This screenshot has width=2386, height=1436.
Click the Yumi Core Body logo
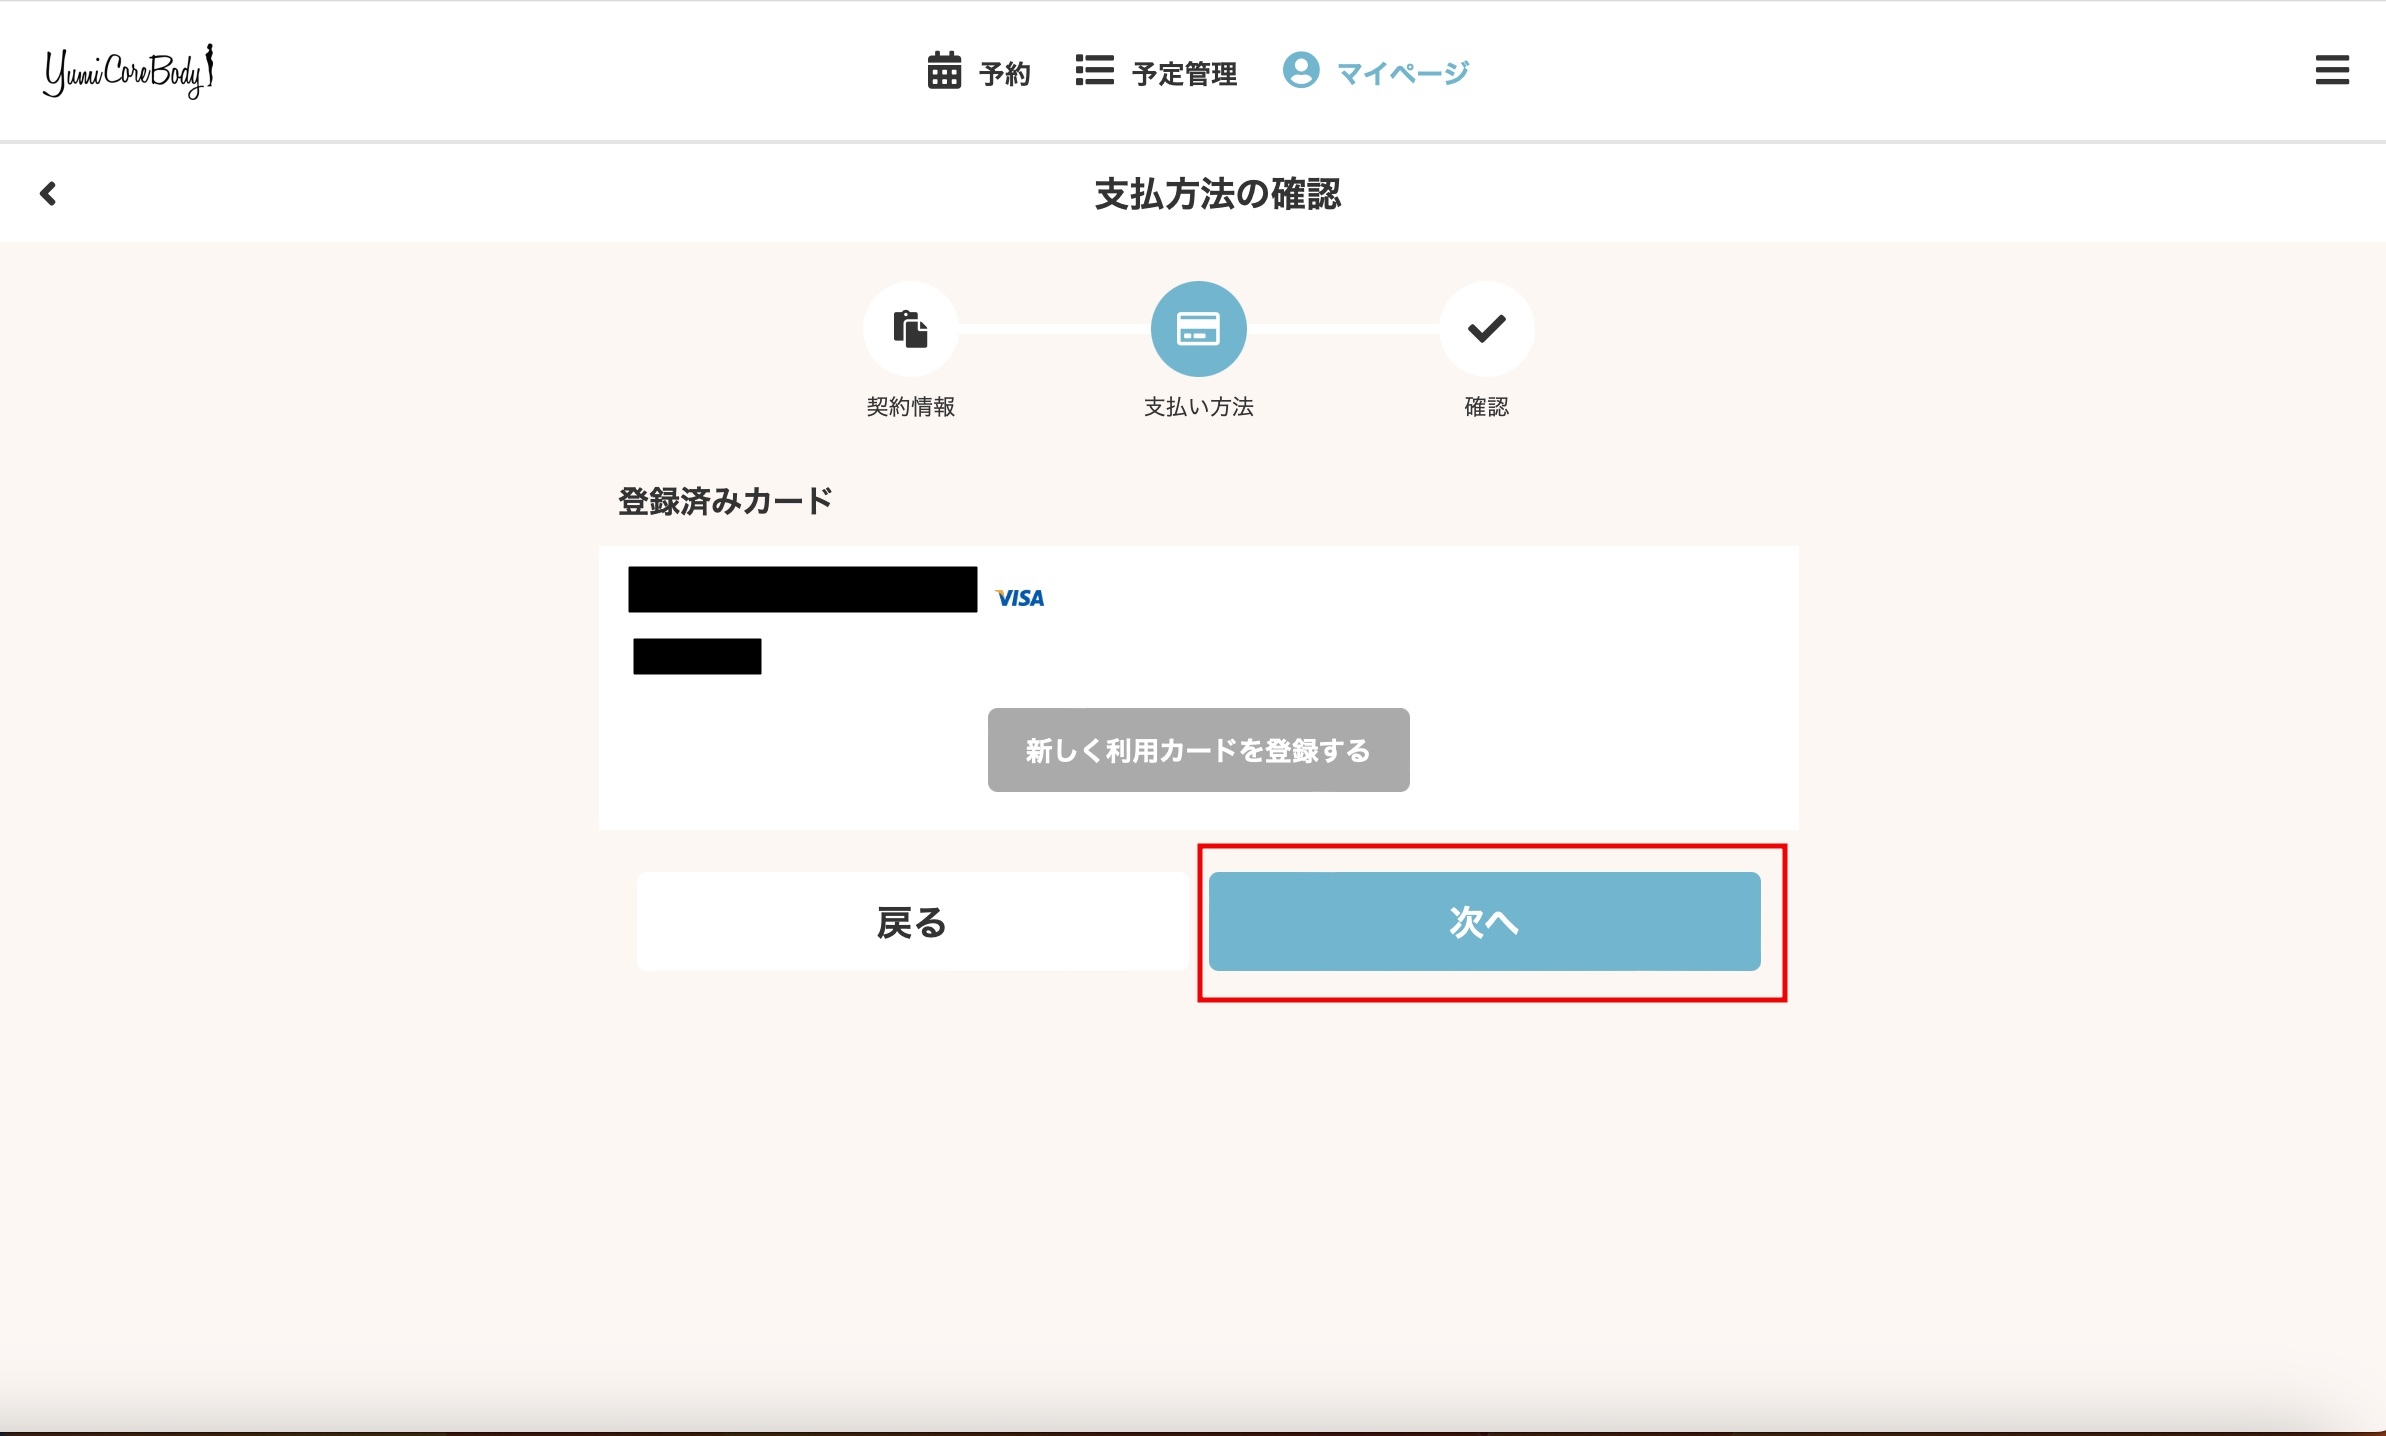pyautogui.click(x=128, y=71)
